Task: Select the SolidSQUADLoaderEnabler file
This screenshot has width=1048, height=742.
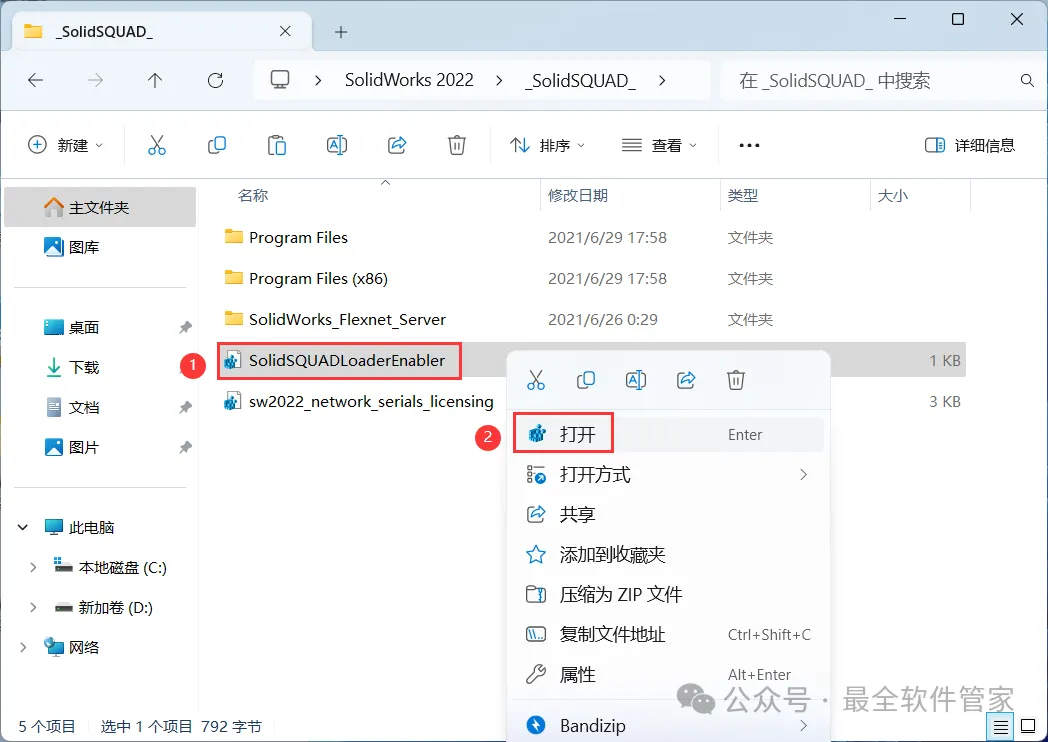Action: pos(346,360)
